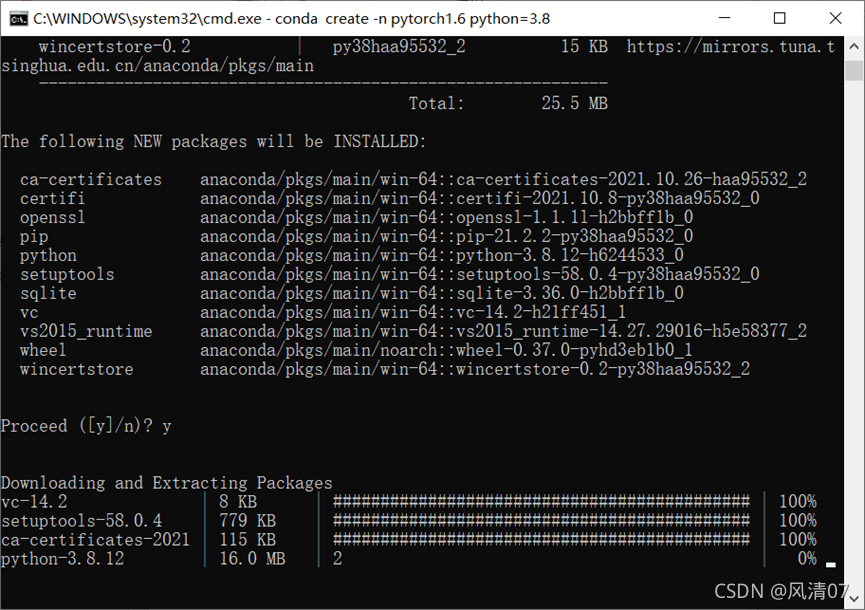Click the 'https://mirrors.tuna.t' URL text

[x=730, y=46]
